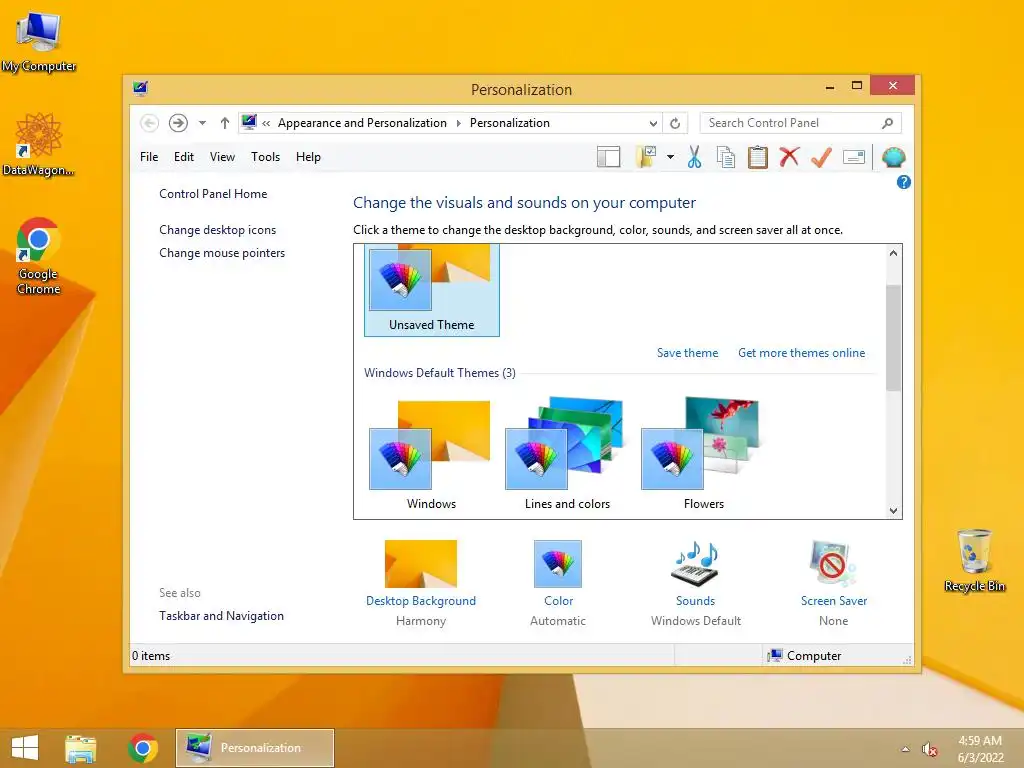Click the orange checkmark toolbar icon

(821, 157)
